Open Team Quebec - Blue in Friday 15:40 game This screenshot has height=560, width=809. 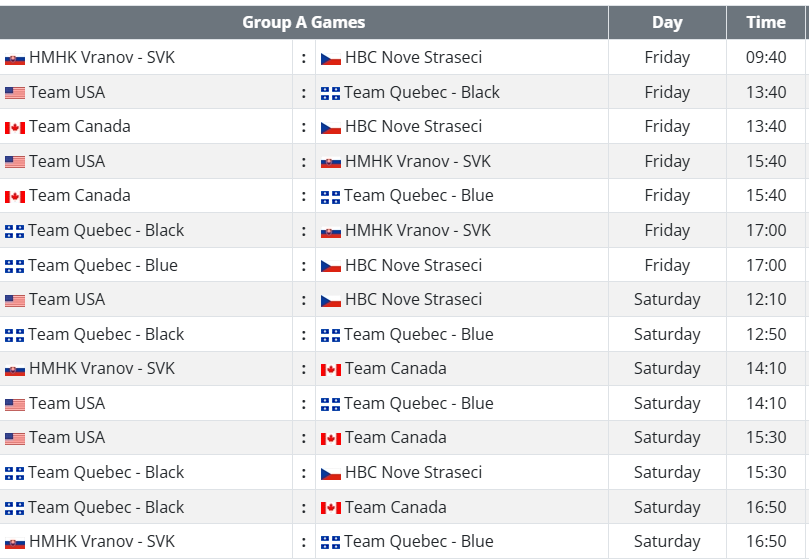(x=419, y=196)
